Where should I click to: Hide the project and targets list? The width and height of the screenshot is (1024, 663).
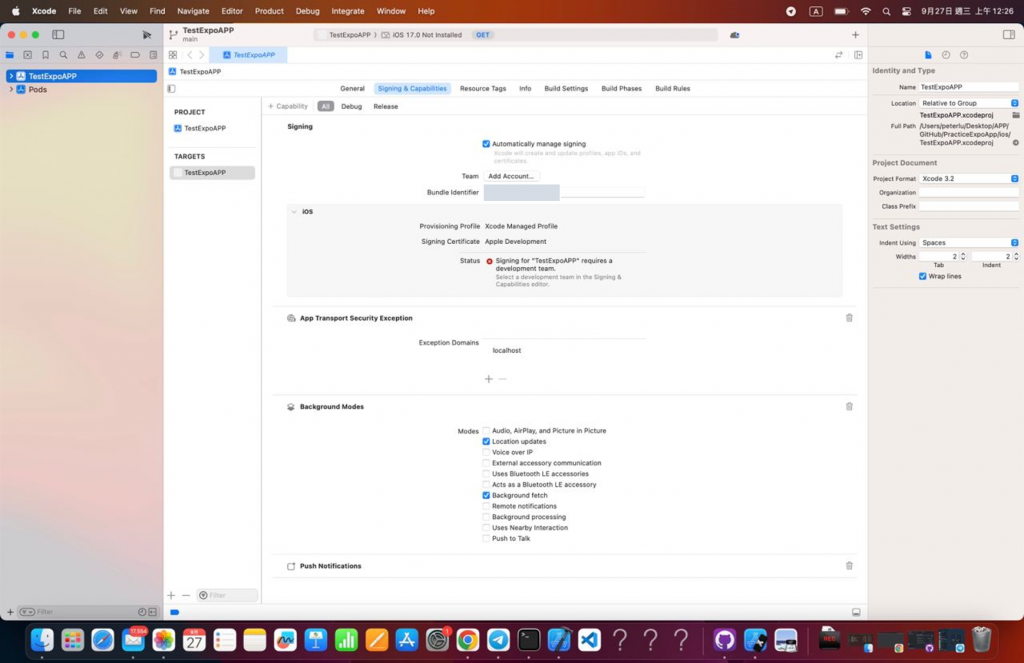[x=171, y=89]
